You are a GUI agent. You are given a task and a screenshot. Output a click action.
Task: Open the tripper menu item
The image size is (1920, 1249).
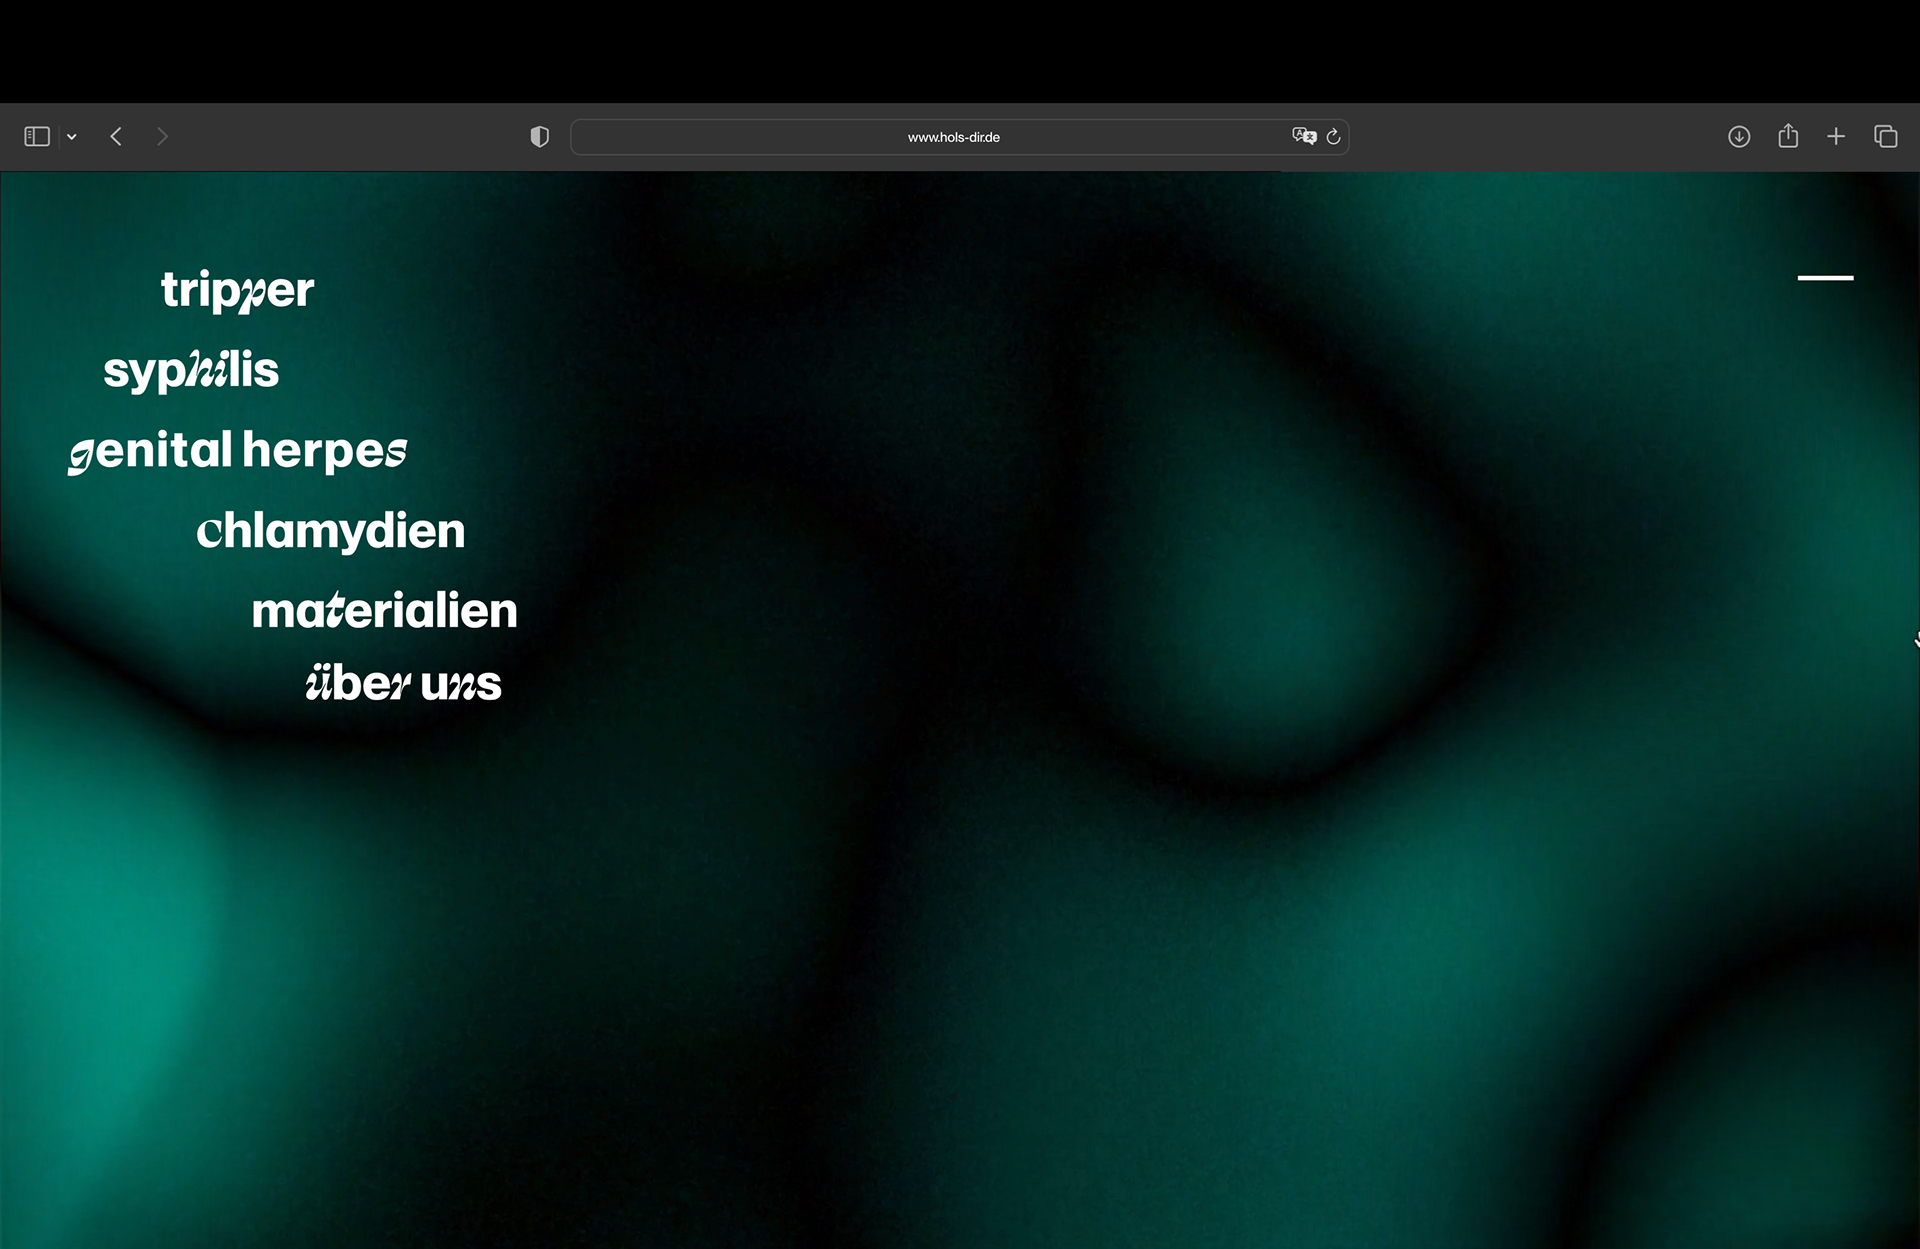point(237,290)
